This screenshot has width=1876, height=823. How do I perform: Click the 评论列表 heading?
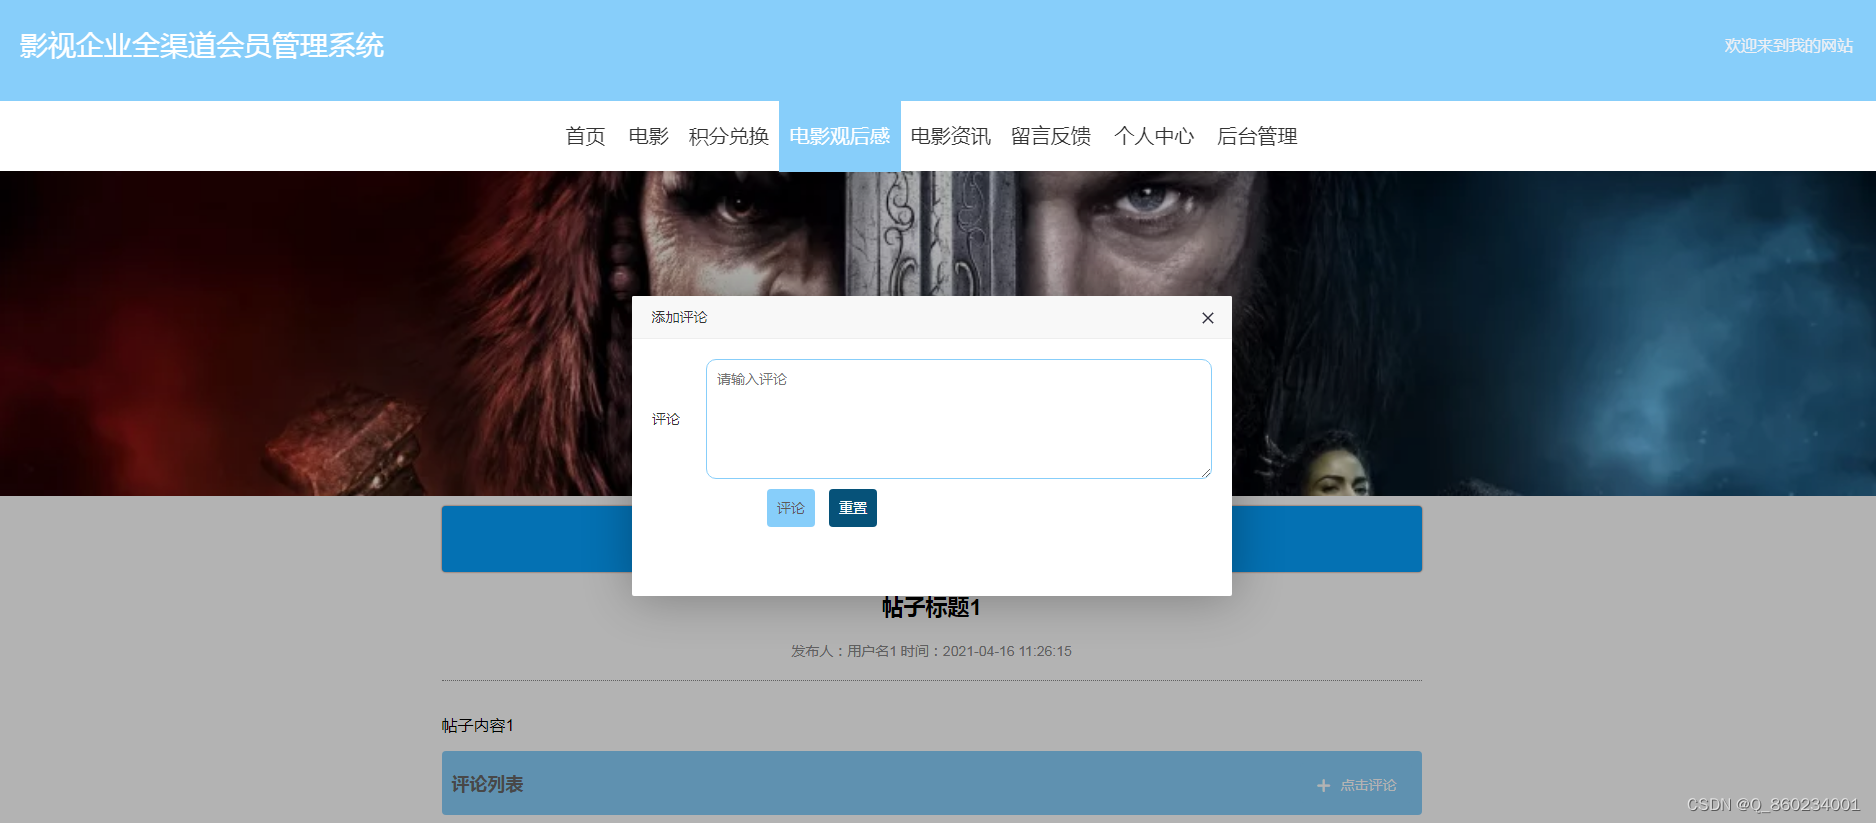[x=487, y=784]
